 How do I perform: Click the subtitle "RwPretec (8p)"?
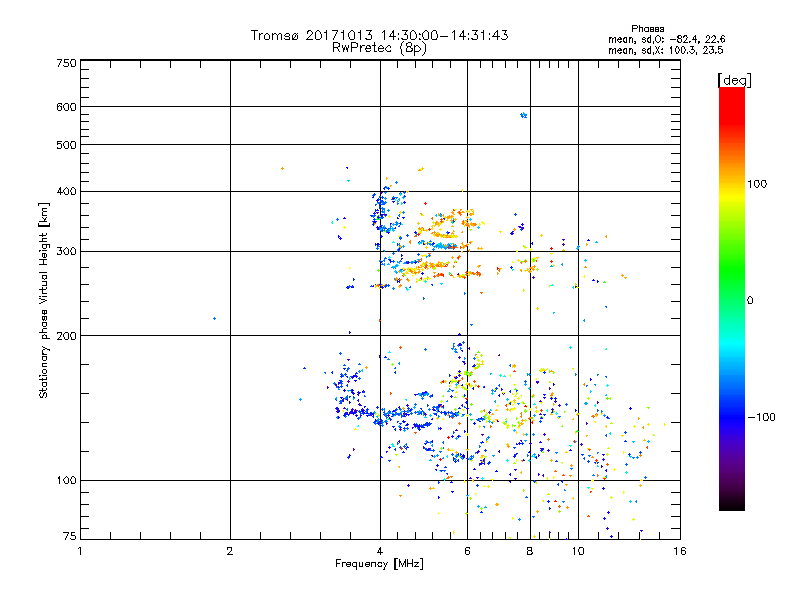(x=379, y=48)
